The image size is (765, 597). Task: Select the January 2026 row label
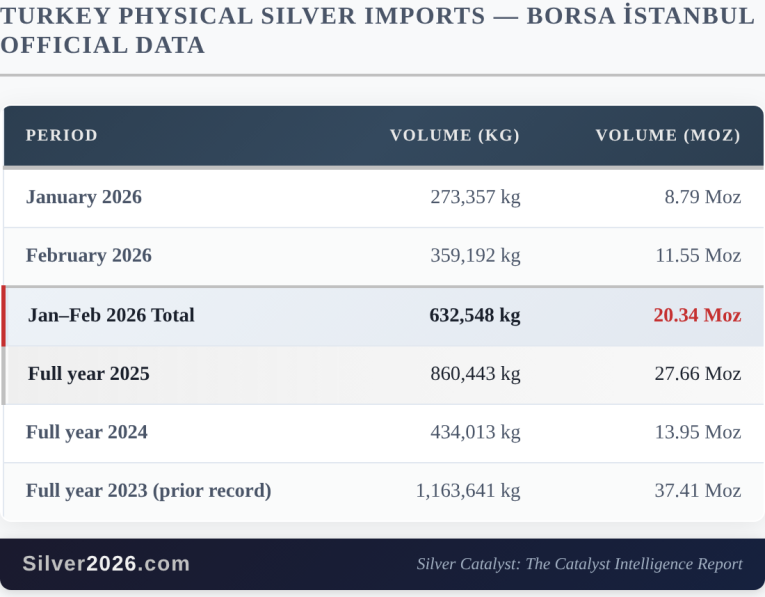(84, 197)
